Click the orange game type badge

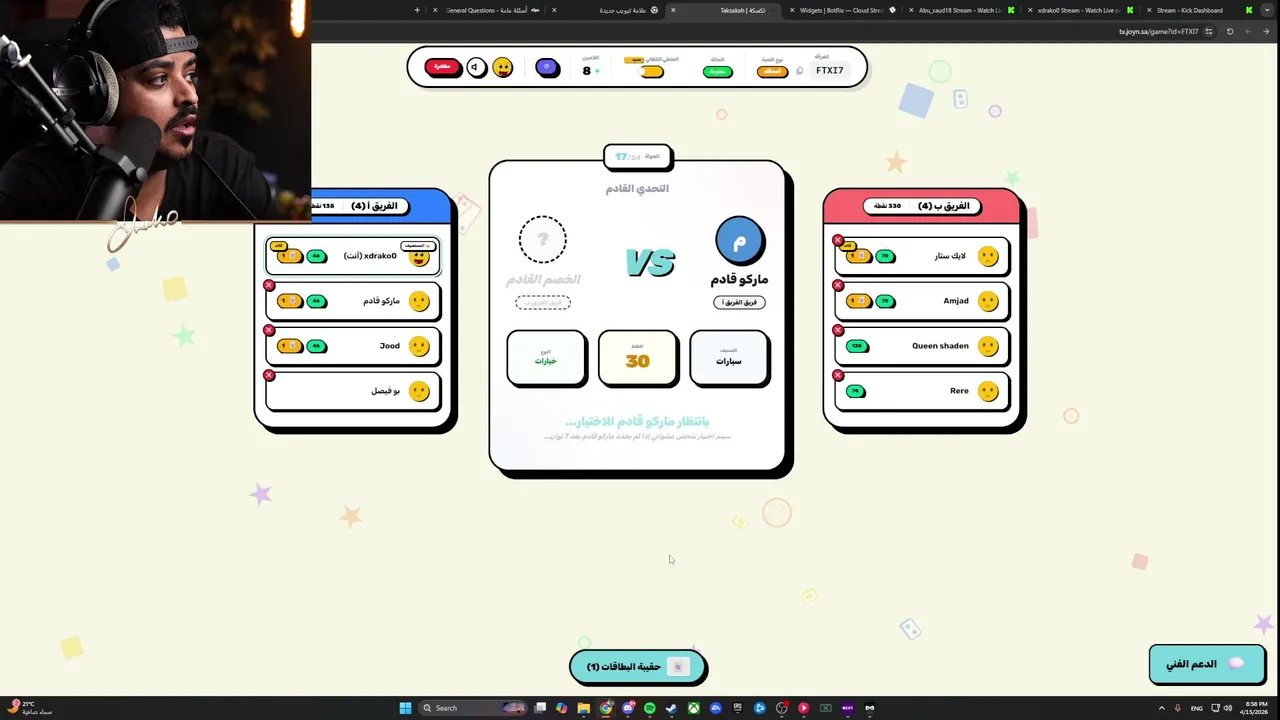tap(772, 71)
